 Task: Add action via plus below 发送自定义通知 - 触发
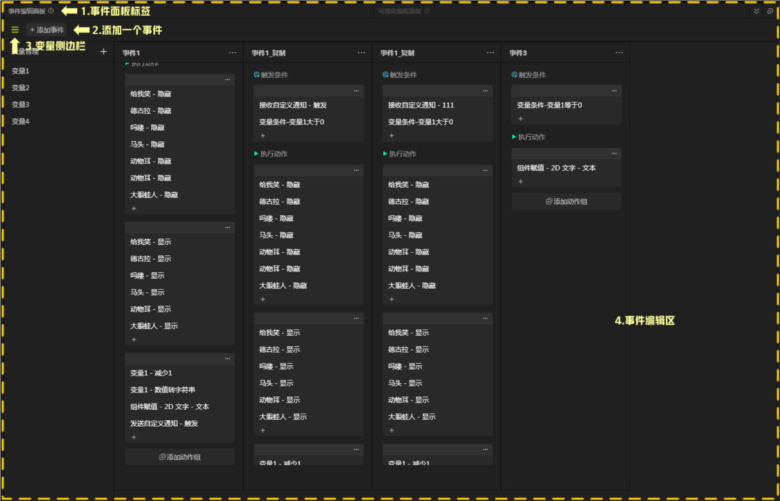coord(134,437)
